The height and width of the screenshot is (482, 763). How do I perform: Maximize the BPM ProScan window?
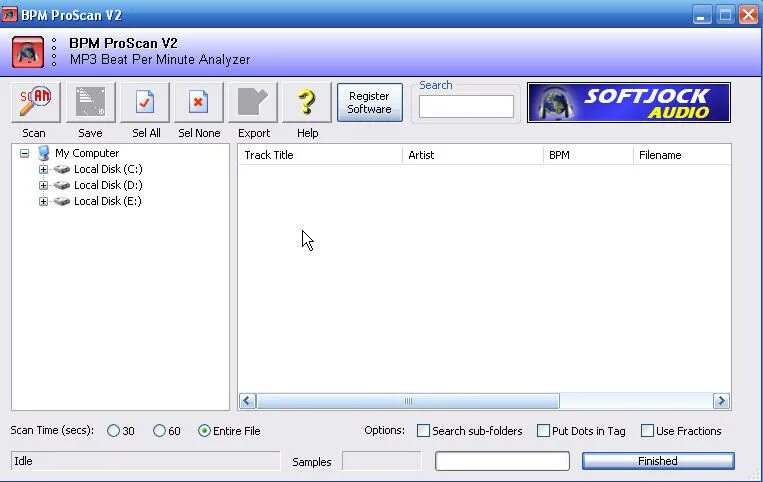725,15
